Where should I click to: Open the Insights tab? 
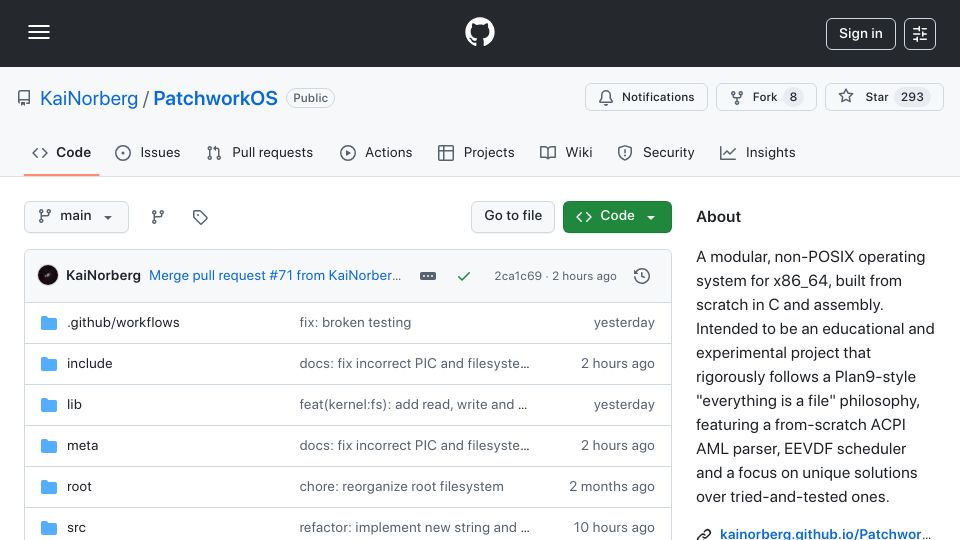pos(757,152)
